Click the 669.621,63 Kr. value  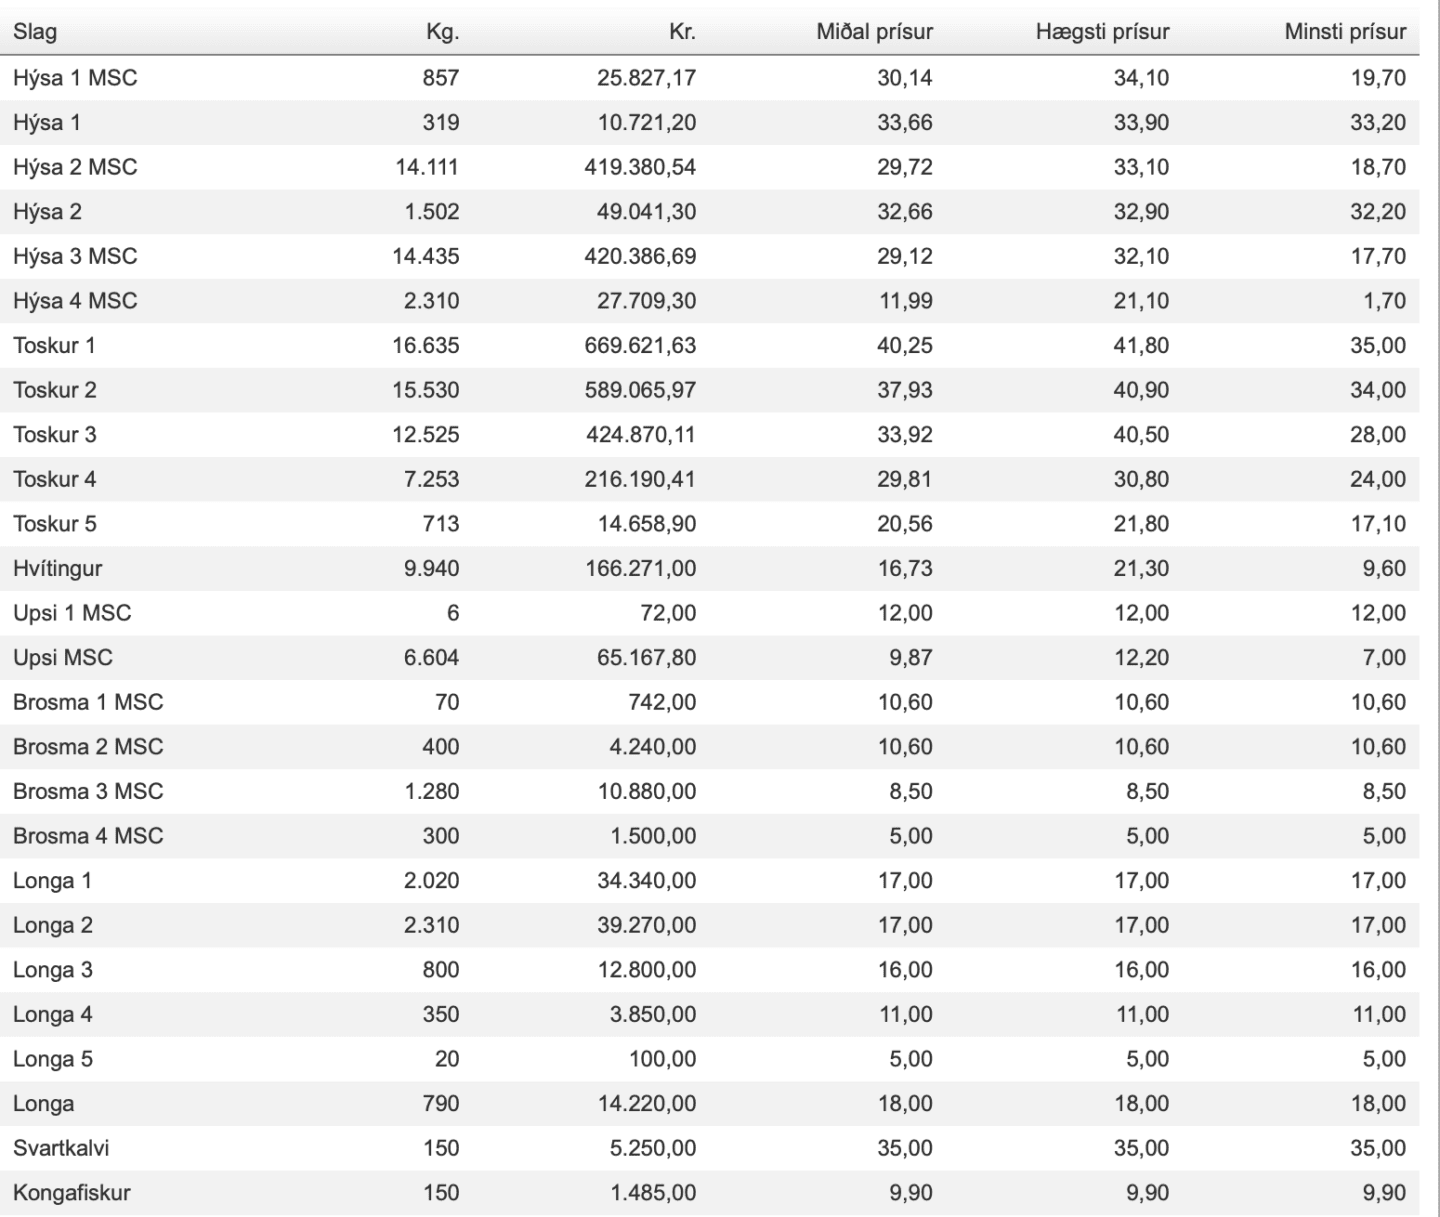tap(640, 346)
